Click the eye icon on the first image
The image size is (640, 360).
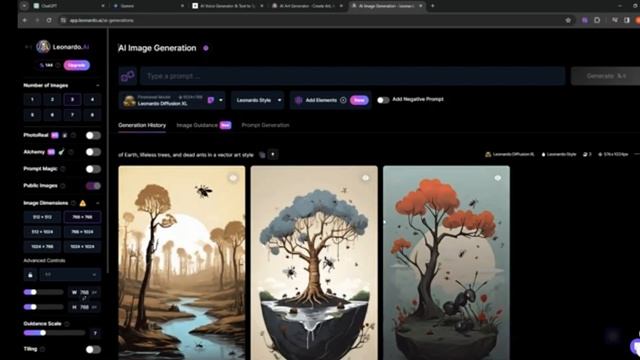(233, 178)
